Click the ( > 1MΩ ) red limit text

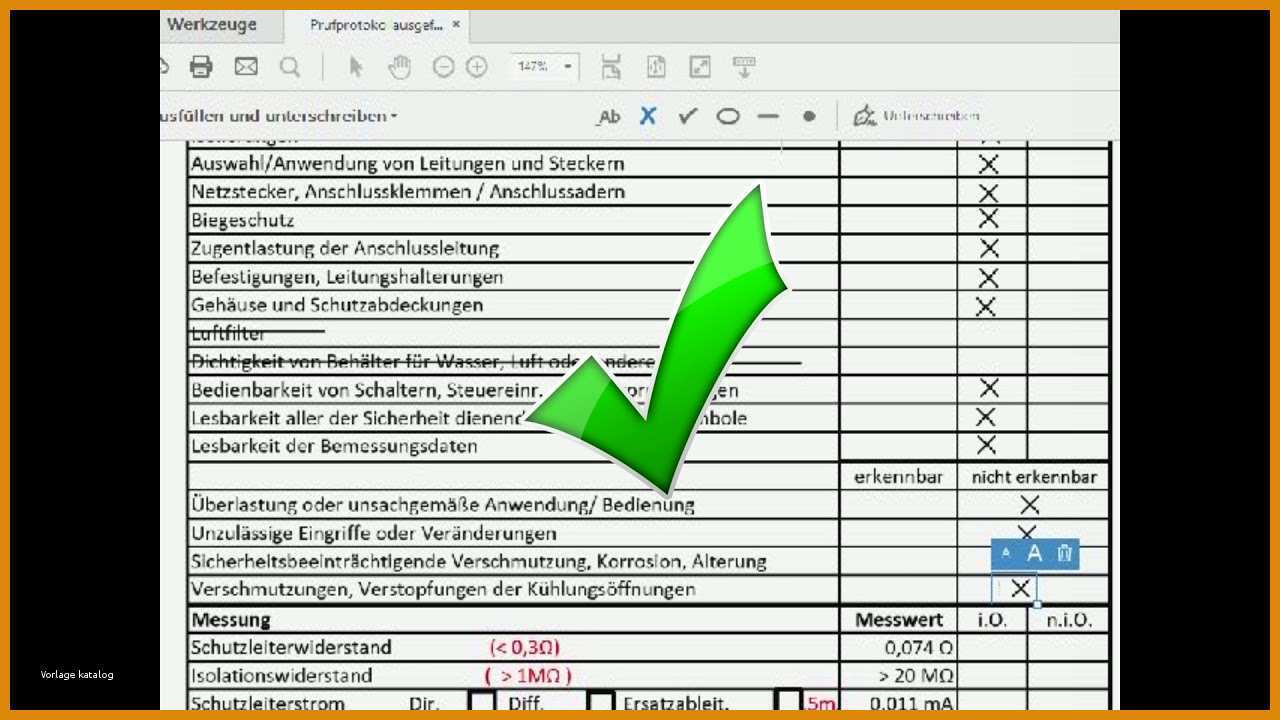(x=528, y=675)
